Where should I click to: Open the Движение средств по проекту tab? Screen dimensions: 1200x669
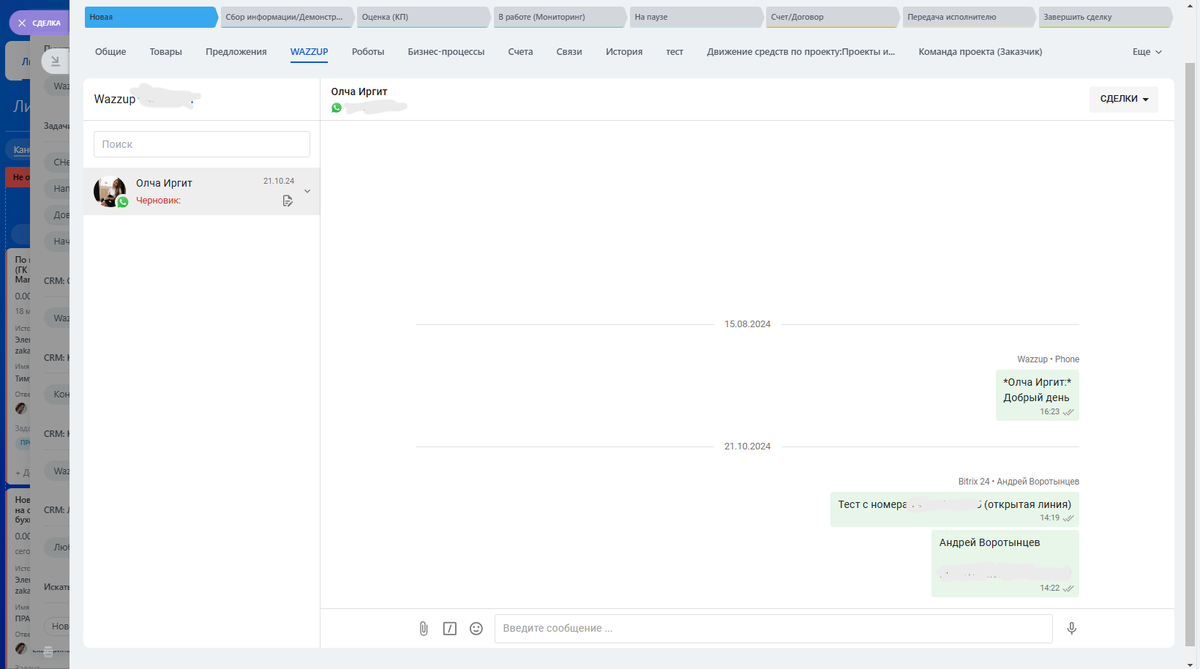(x=801, y=51)
